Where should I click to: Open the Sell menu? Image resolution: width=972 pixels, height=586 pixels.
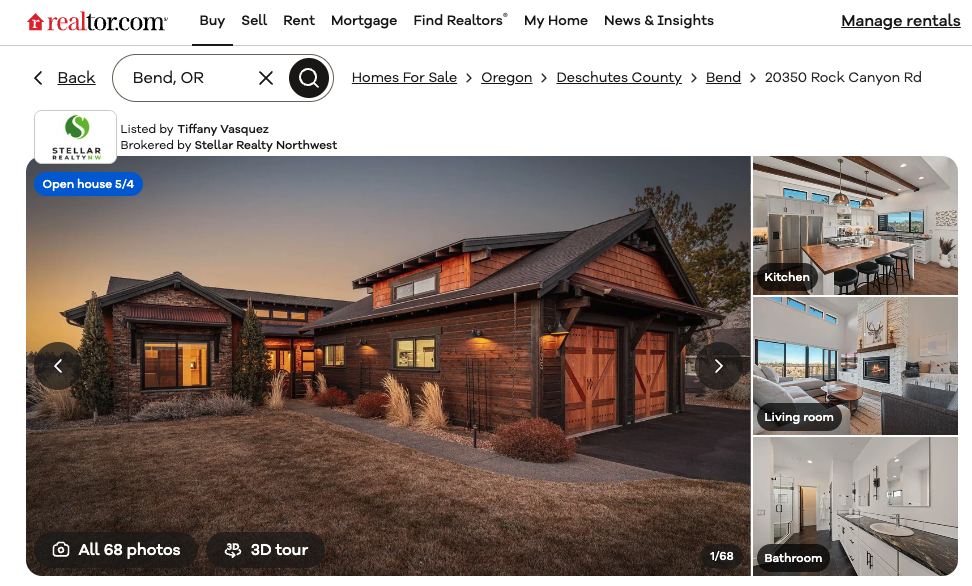point(254,20)
